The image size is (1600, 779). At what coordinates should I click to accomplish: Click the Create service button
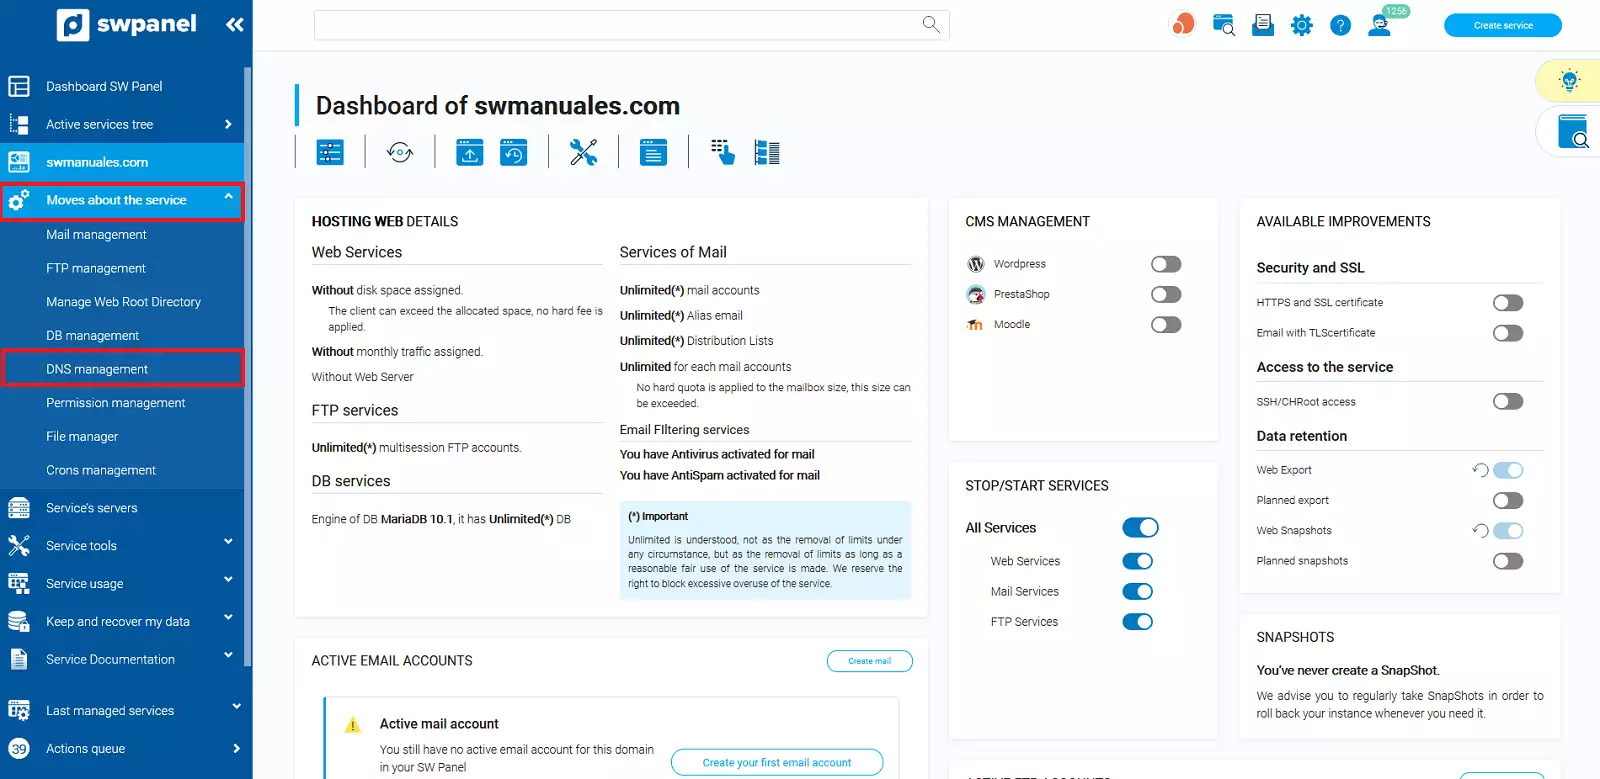click(1502, 26)
